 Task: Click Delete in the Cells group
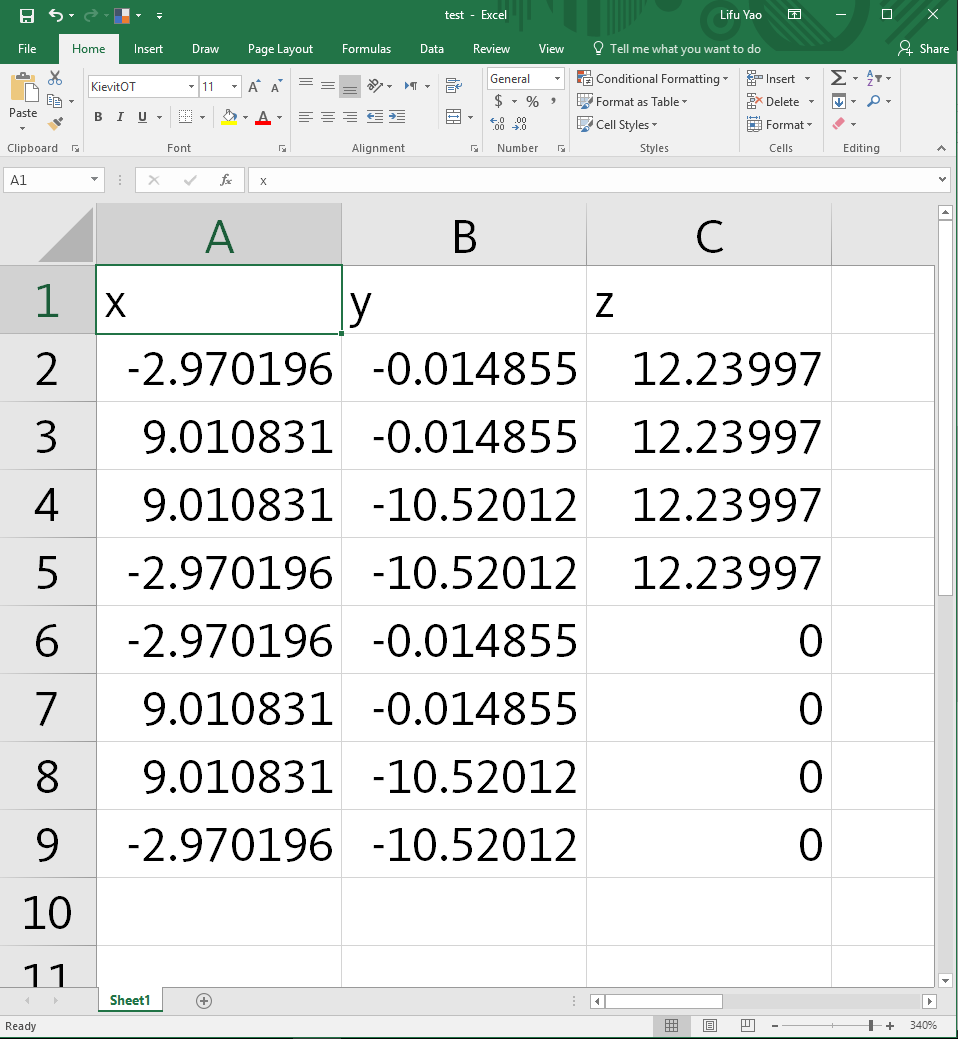[x=781, y=101]
